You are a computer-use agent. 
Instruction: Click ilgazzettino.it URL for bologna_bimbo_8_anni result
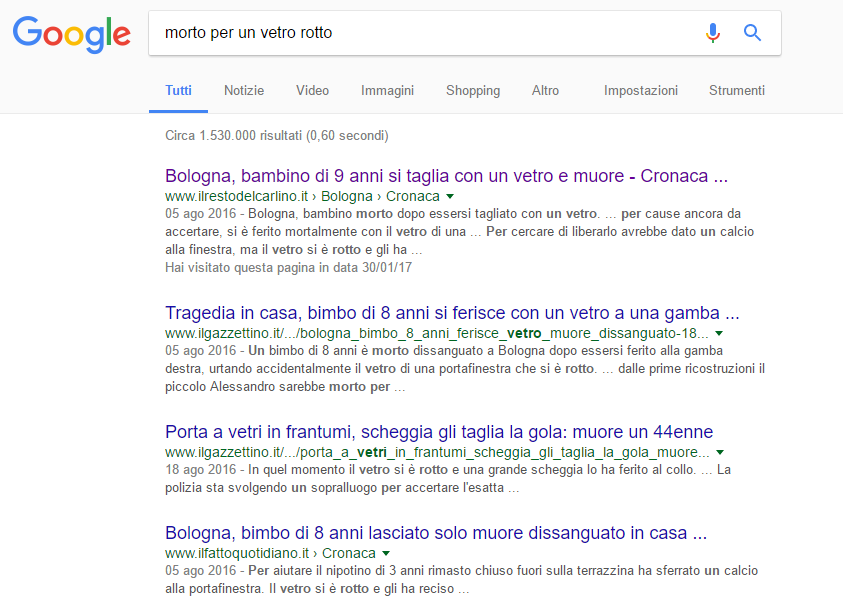[x=437, y=333]
